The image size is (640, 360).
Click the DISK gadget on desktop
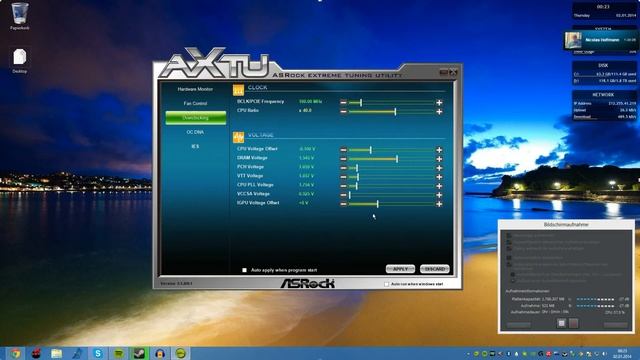604,73
